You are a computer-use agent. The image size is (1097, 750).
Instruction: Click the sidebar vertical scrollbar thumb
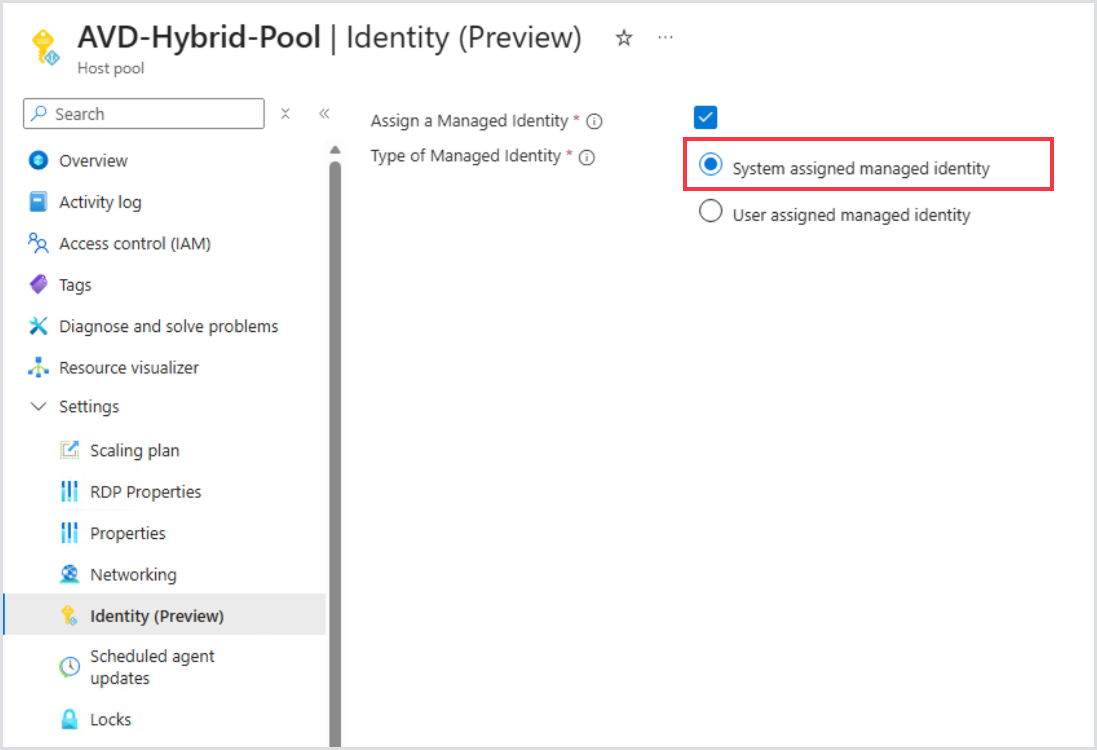(335, 453)
